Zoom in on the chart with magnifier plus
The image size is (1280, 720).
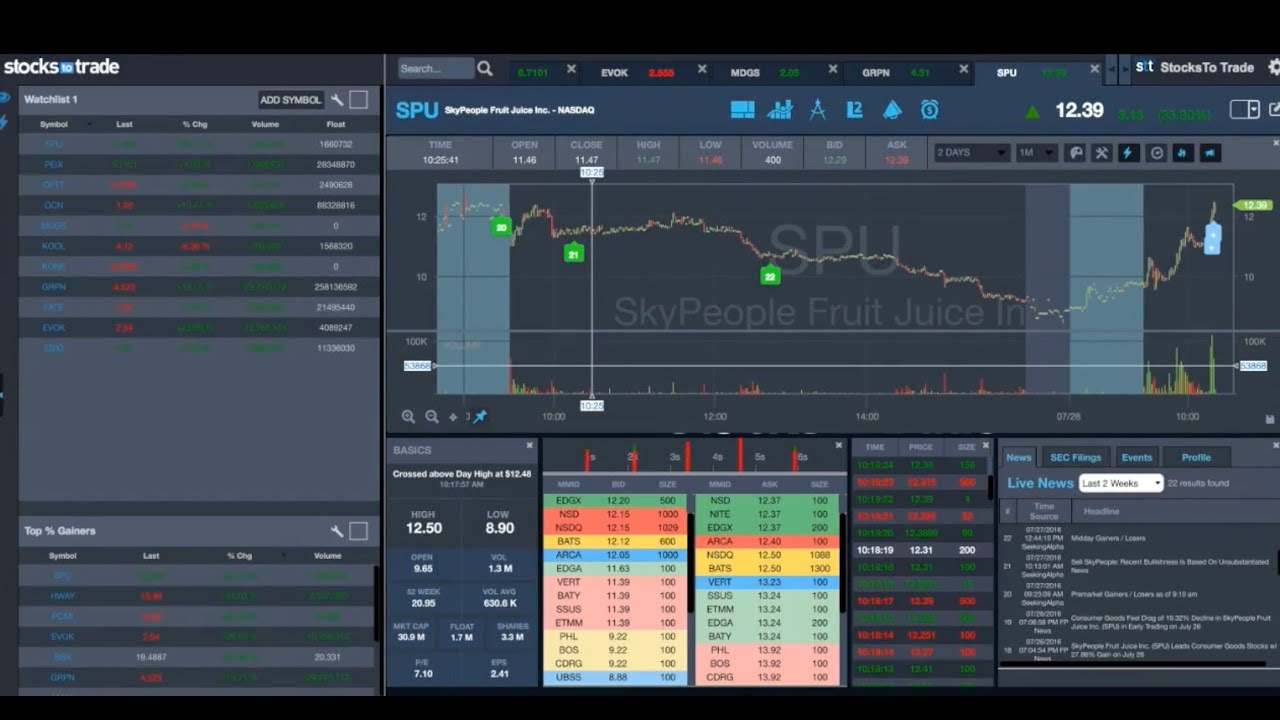click(408, 417)
